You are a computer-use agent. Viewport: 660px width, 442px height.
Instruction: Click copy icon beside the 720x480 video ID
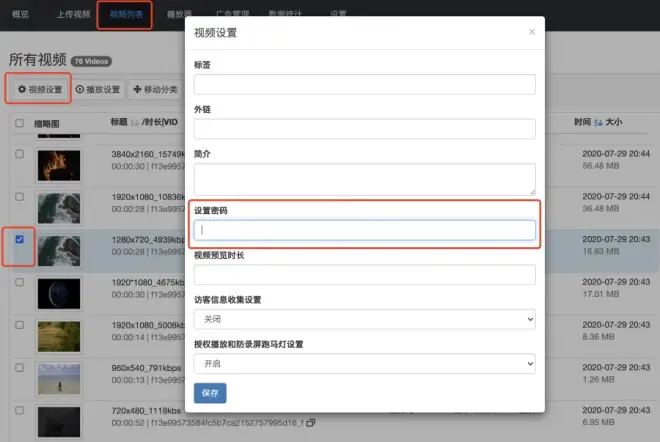pyautogui.click(x=311, y=423)
